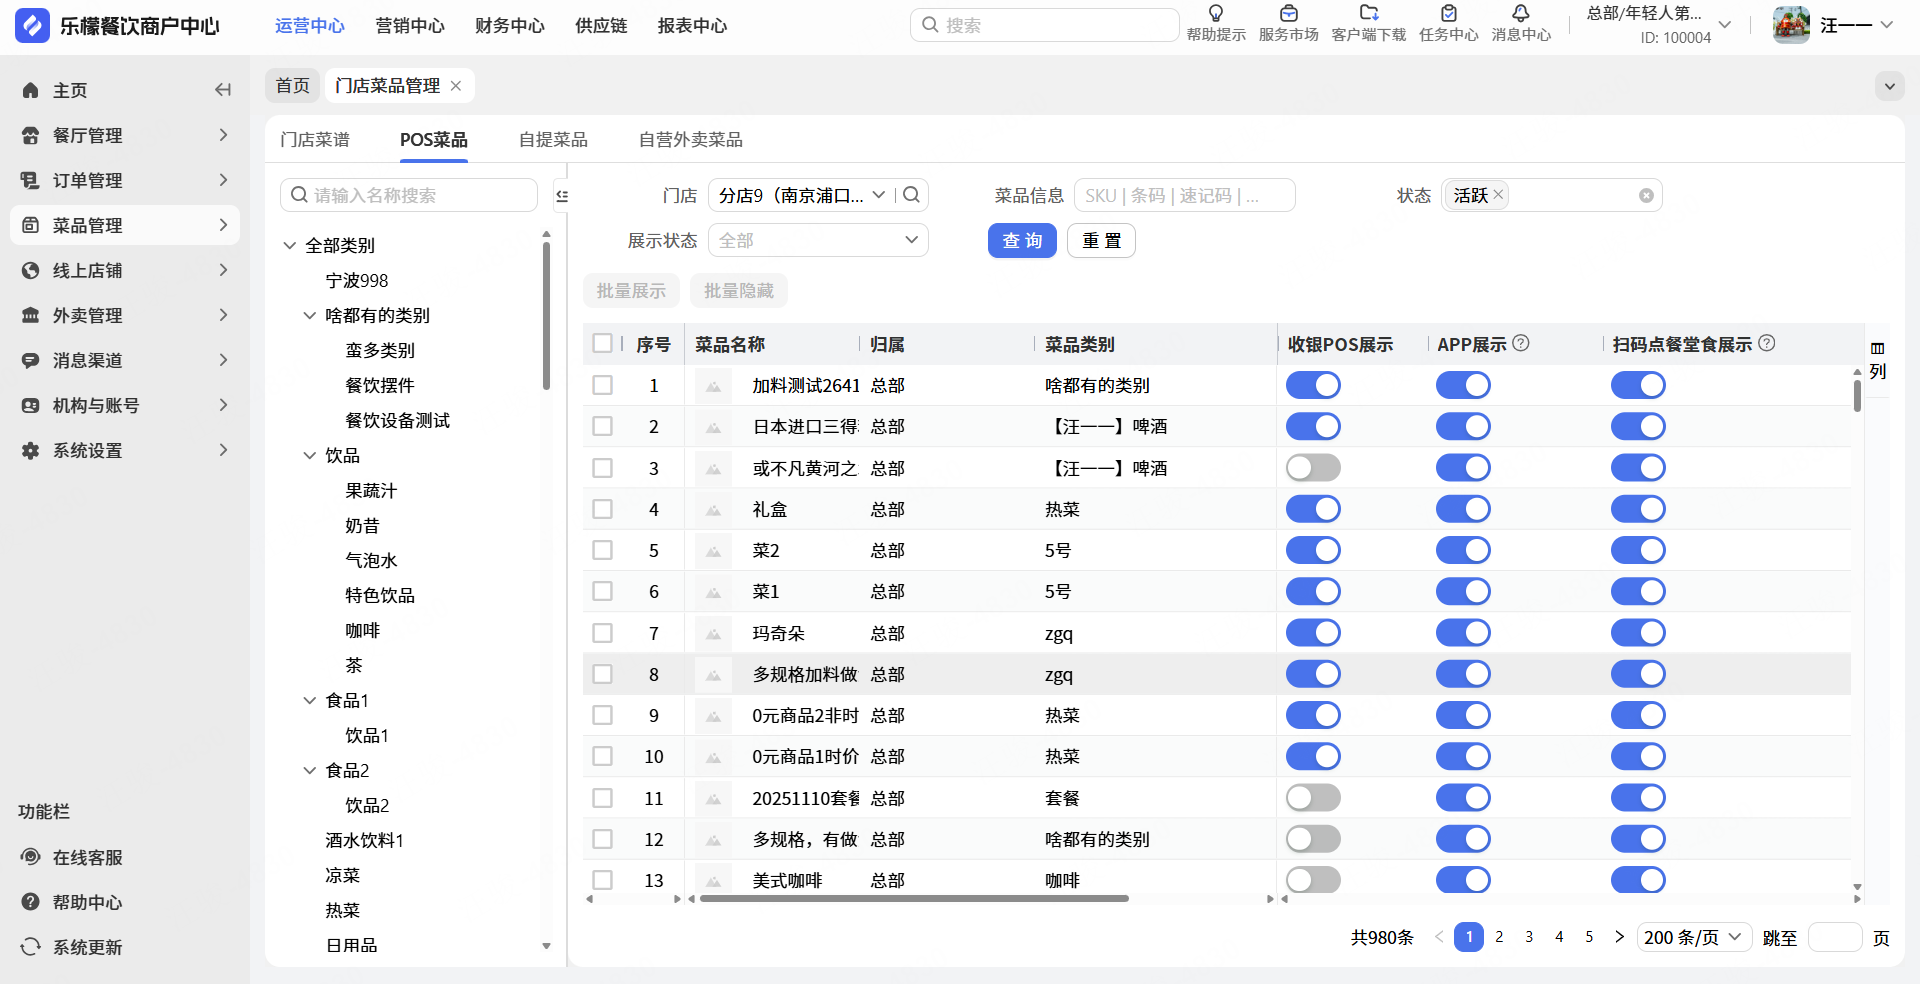This screenshot has width=1920, height=984.
Task: Turn on 收银POS展示 for row 3
Action: pyautogui.click(x=1313, y=468)
